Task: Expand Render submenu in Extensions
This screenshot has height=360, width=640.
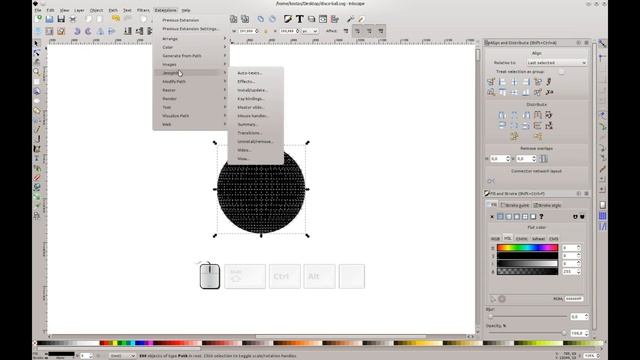Action: point(191,99)
